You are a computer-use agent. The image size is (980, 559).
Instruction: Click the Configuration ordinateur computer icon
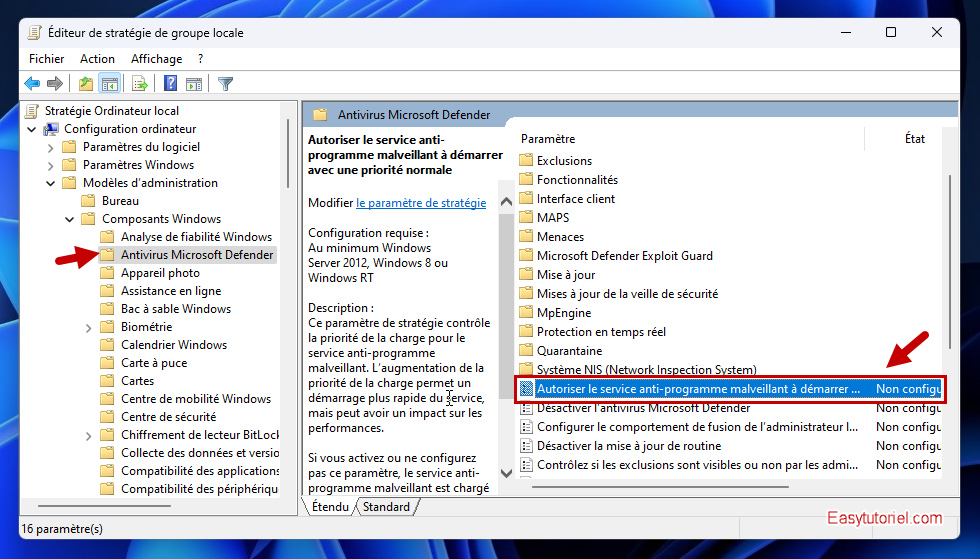pyautogui.click(x=51, y=129)
